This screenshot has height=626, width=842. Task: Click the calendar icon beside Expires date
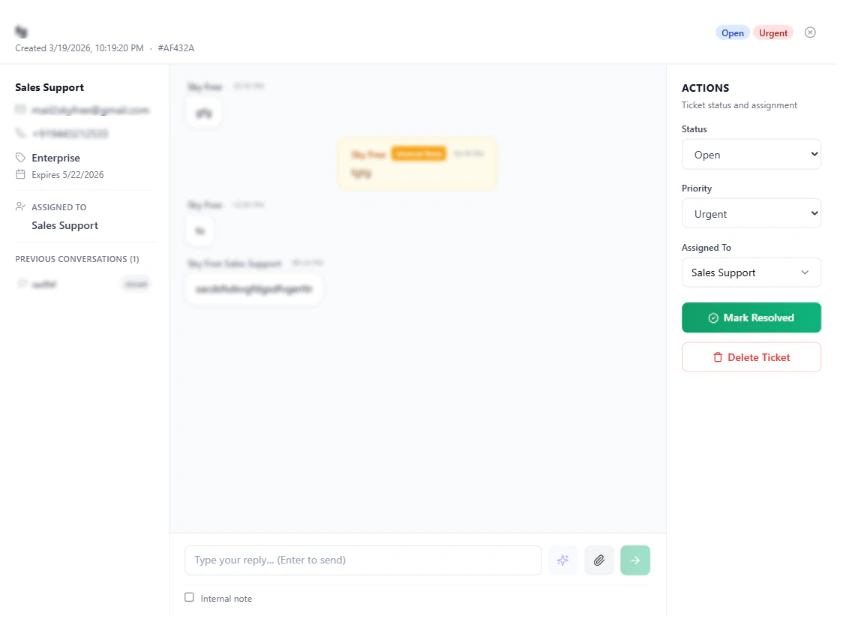(x=20, y=174)
